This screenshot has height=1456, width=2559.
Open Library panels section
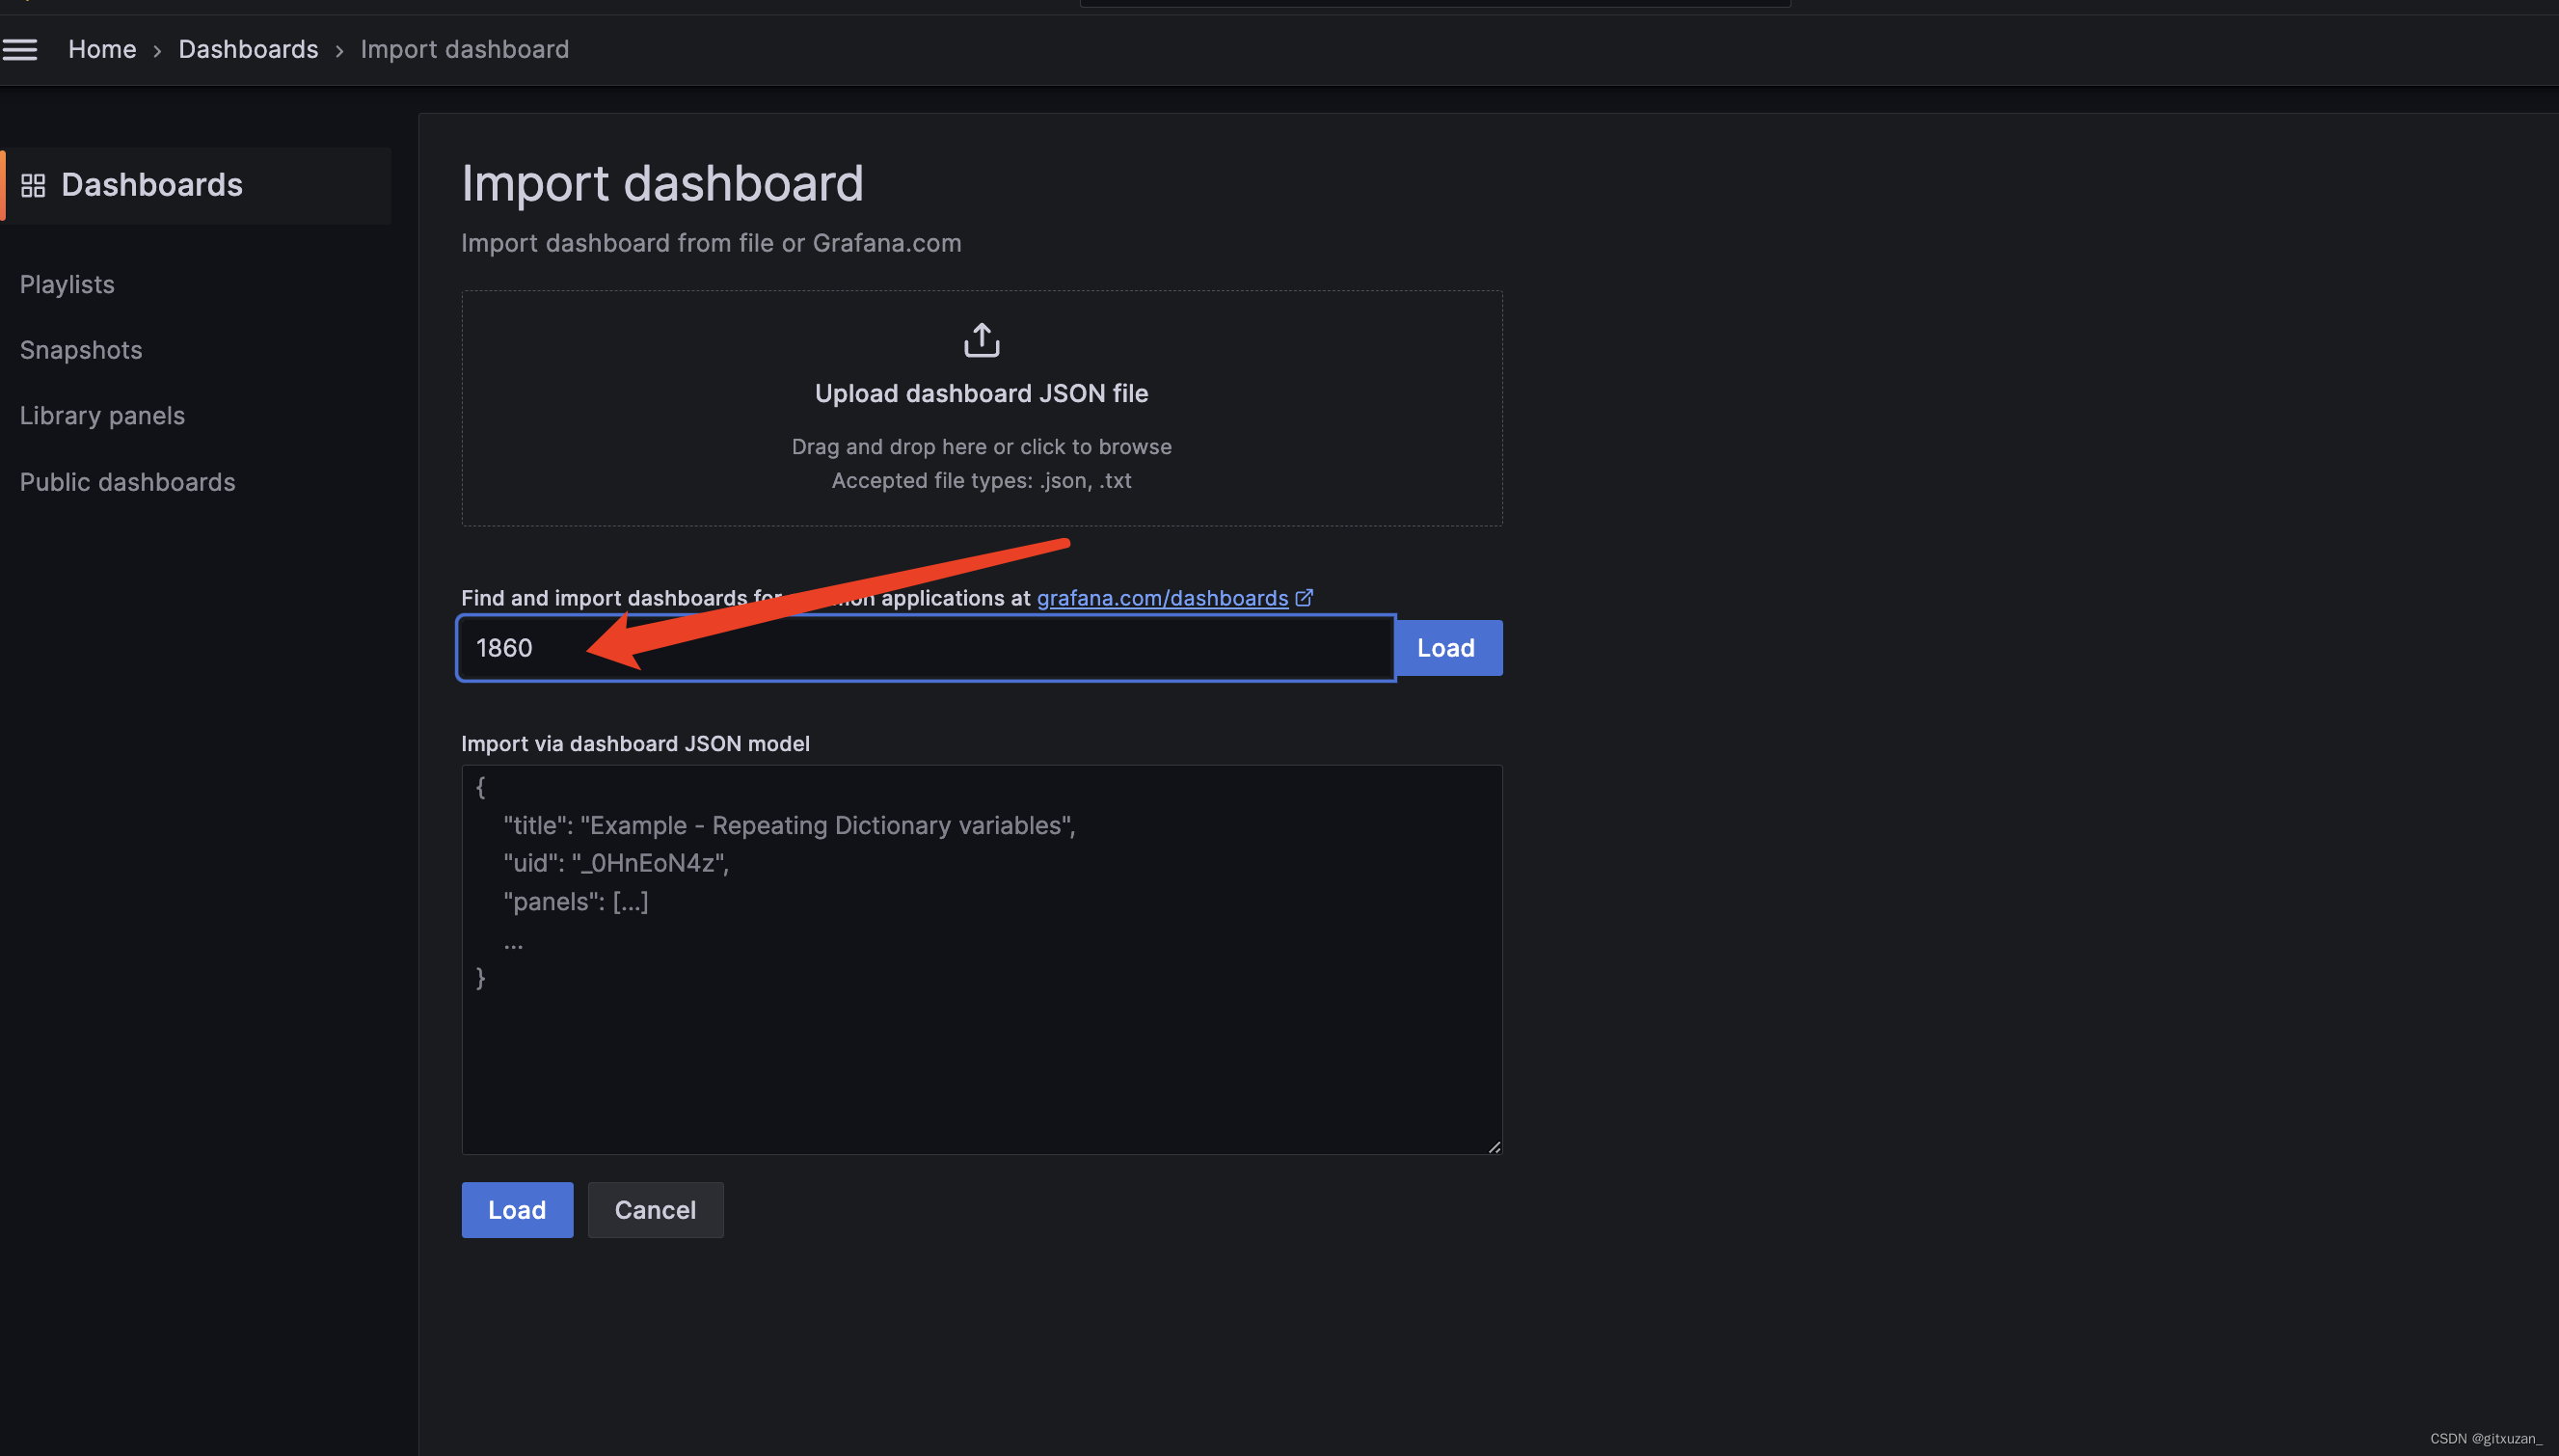point(102,416)
